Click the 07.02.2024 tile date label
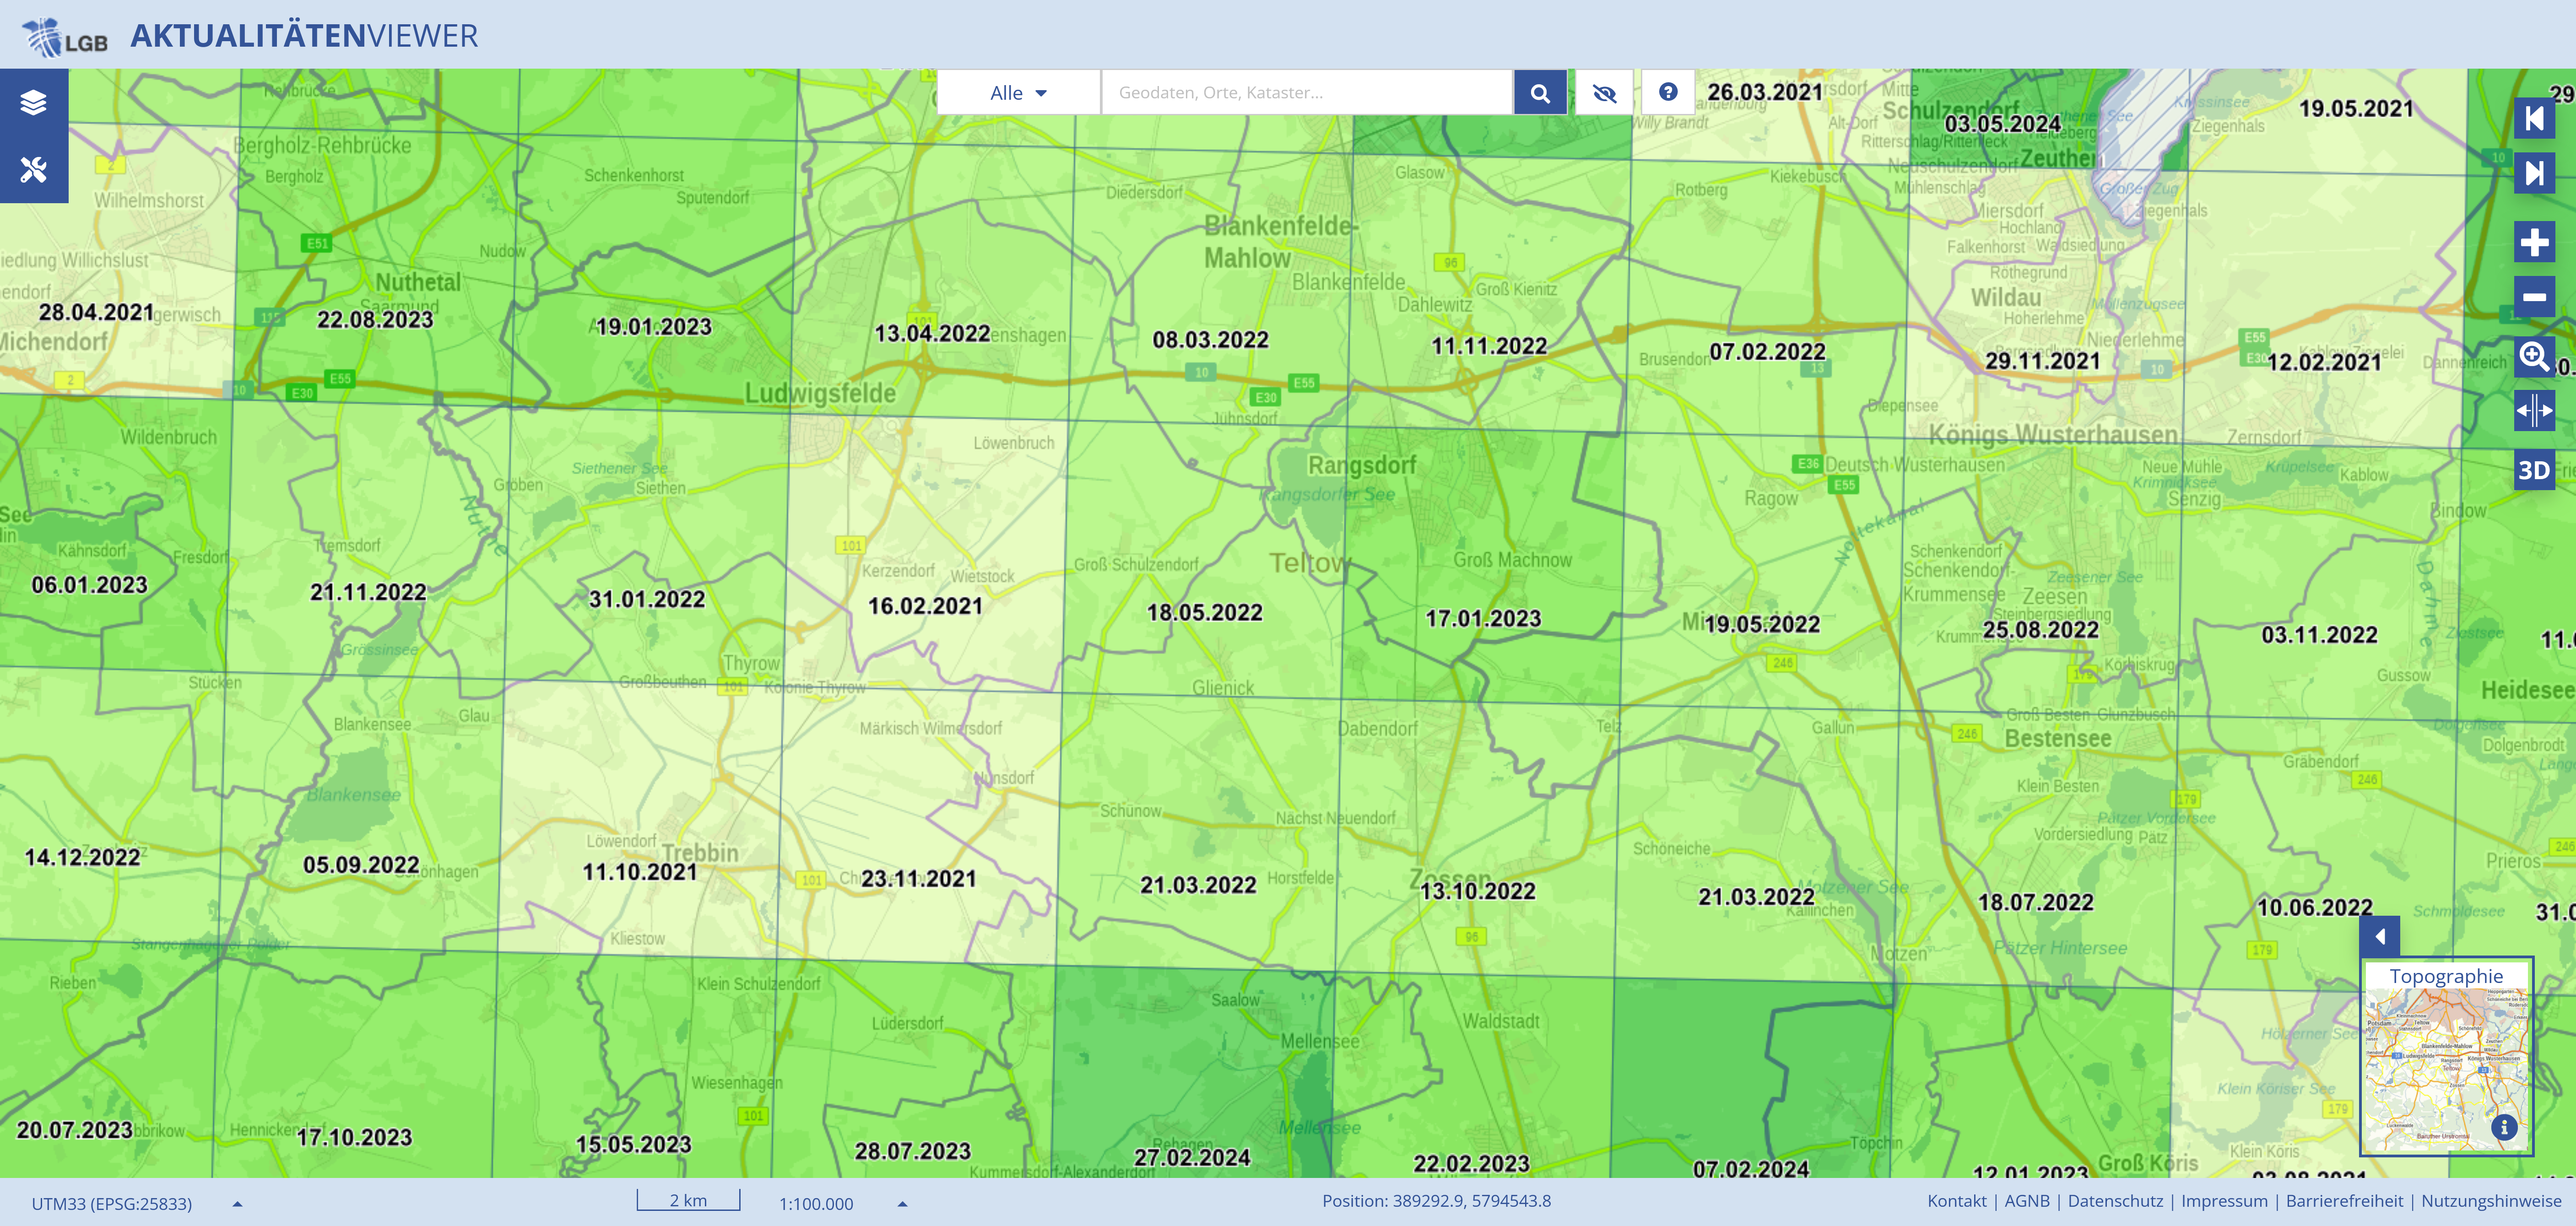2576x1226 pixels. pyautogui.click(x=1751, y=1169)
